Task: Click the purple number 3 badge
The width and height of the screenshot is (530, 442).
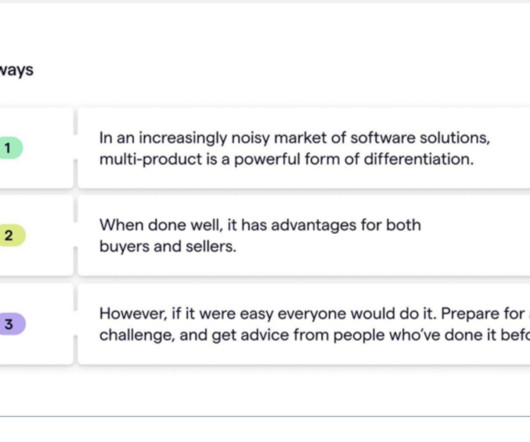Action: coord(12,324)
